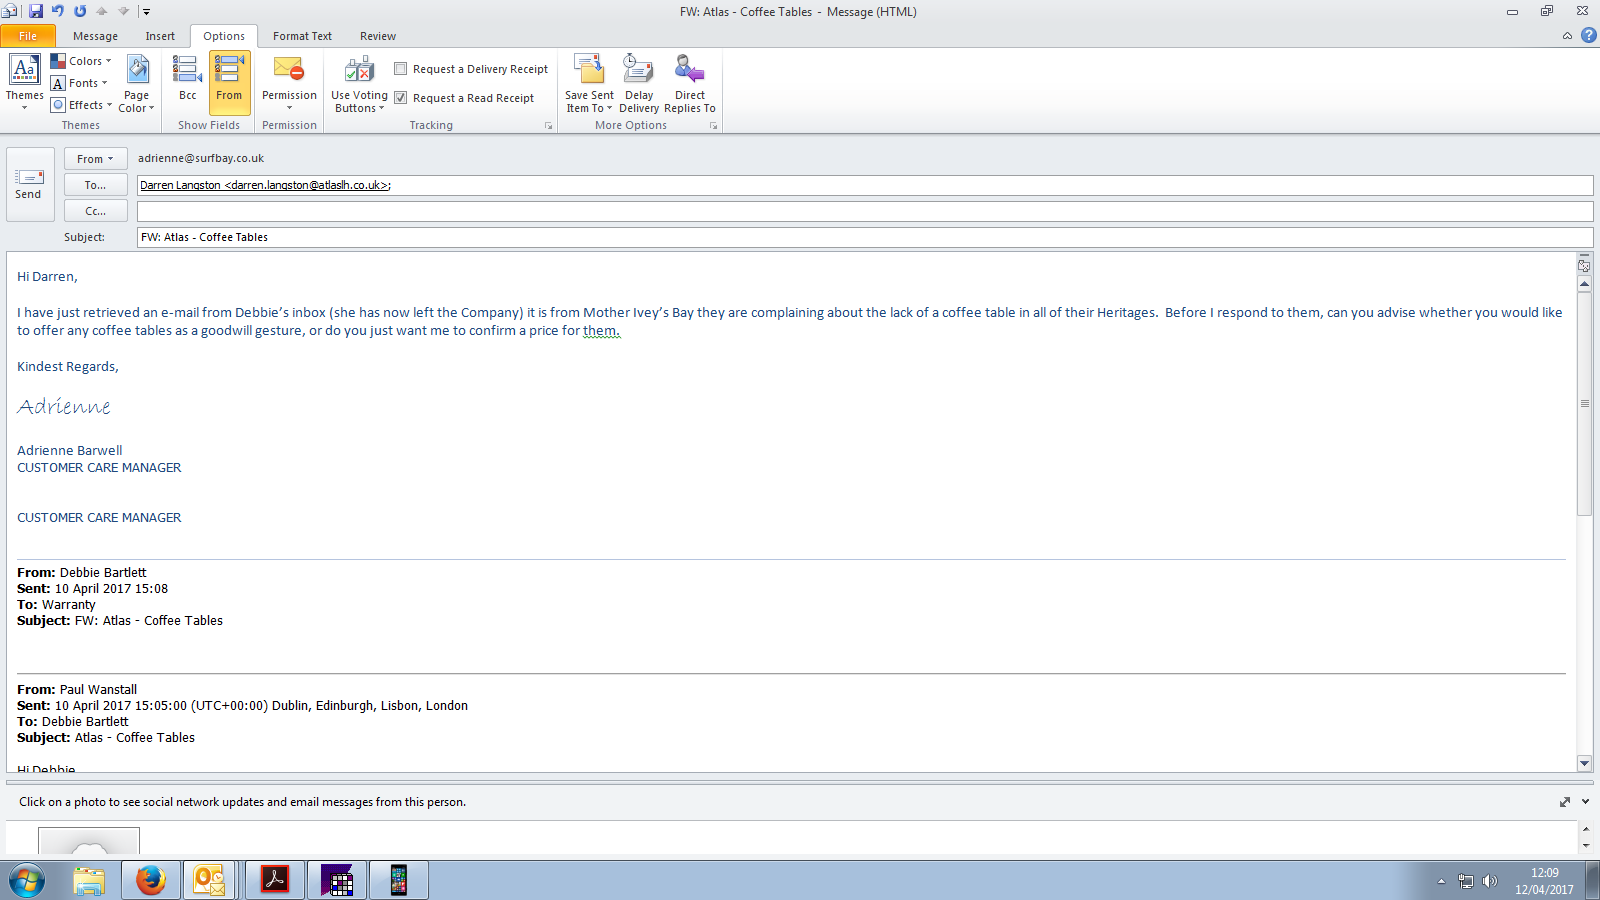Image resolution: width=1600 pixels, height=900 pixels.
Task: Click the misspelled word "them." in the body
Action: click(x=601, y=331)
